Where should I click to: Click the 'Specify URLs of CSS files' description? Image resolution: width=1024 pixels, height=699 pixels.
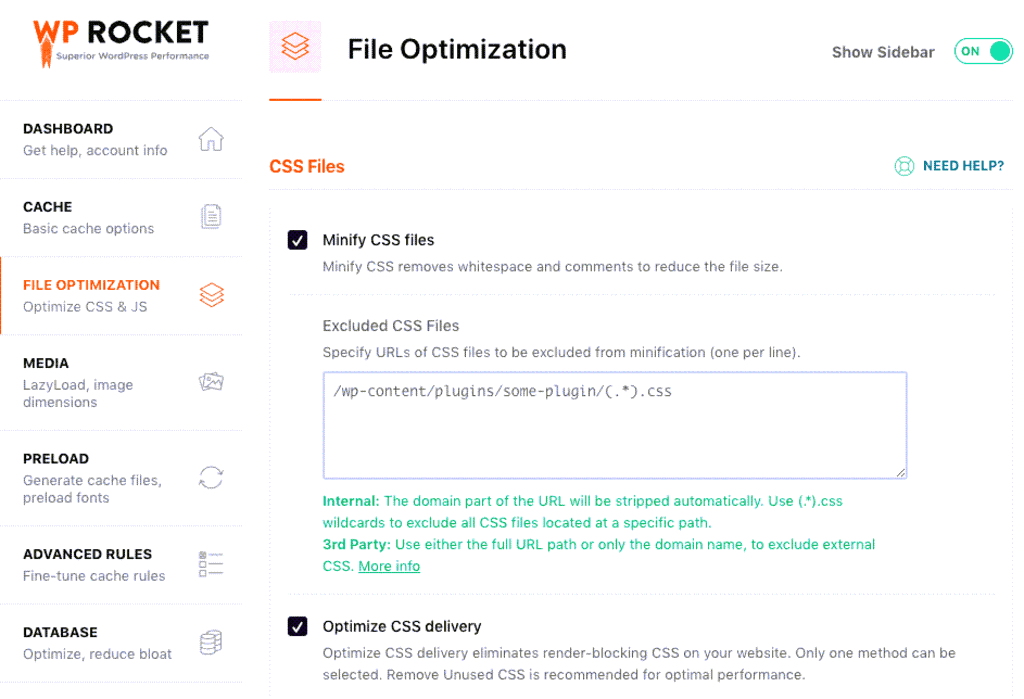(562, 352)
